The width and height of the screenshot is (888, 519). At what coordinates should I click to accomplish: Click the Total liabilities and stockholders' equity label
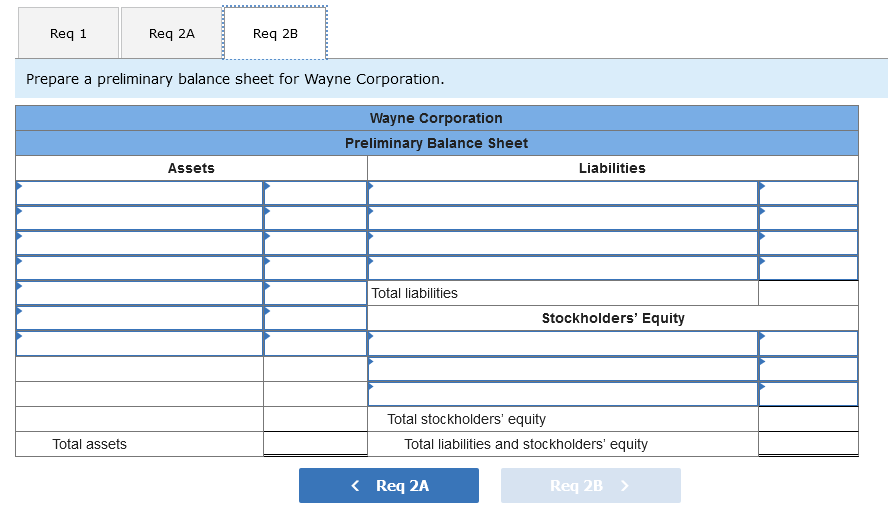pos(526,444)
